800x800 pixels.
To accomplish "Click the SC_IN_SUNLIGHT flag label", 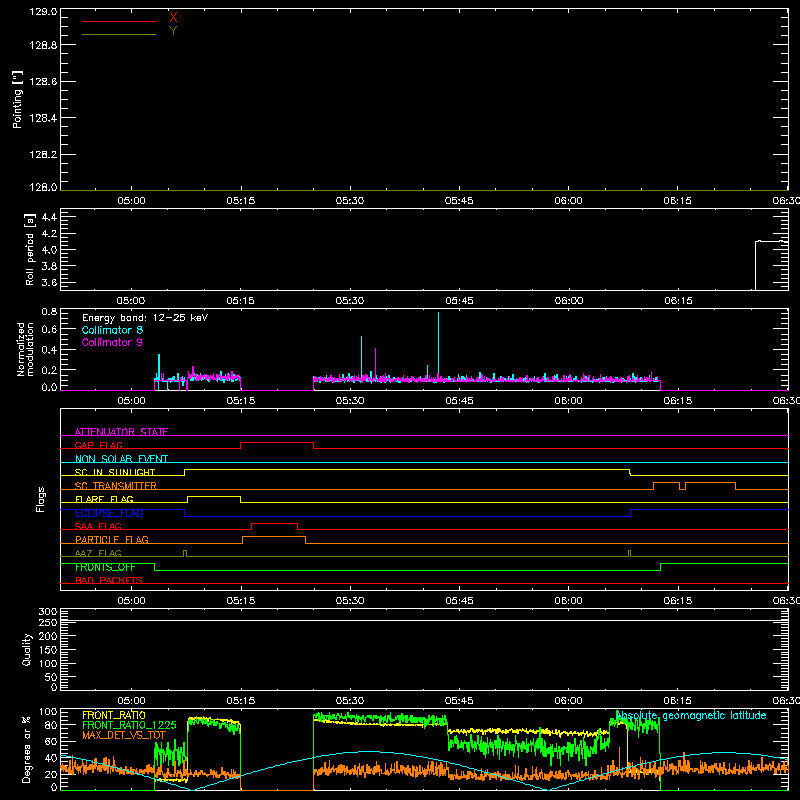I will [115, 472].
